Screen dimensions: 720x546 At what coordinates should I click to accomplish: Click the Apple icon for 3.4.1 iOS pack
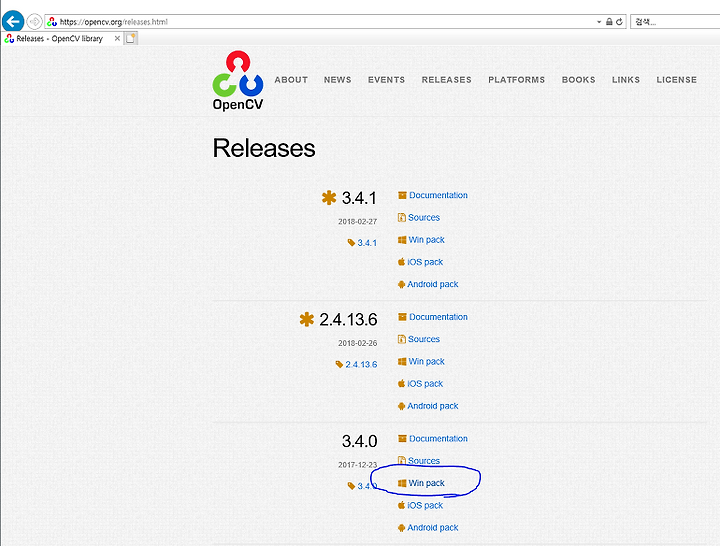coord(401,262)
